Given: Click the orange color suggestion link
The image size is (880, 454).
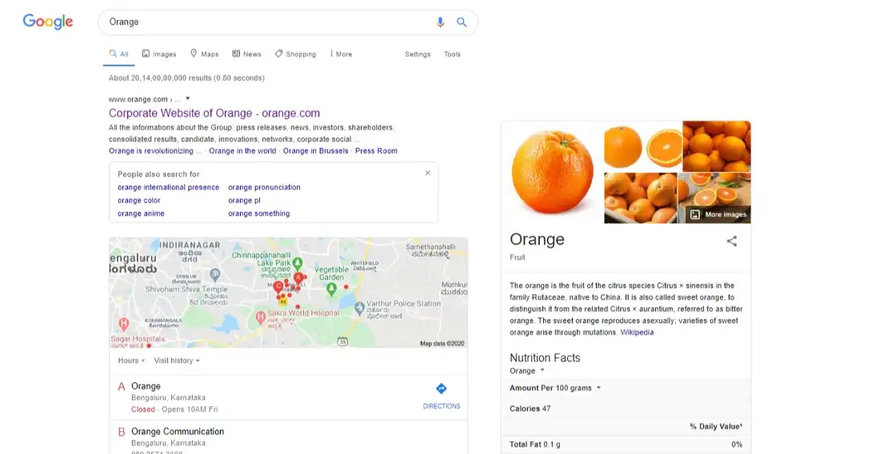Looking at the screenshot, I should coord(139,200).
